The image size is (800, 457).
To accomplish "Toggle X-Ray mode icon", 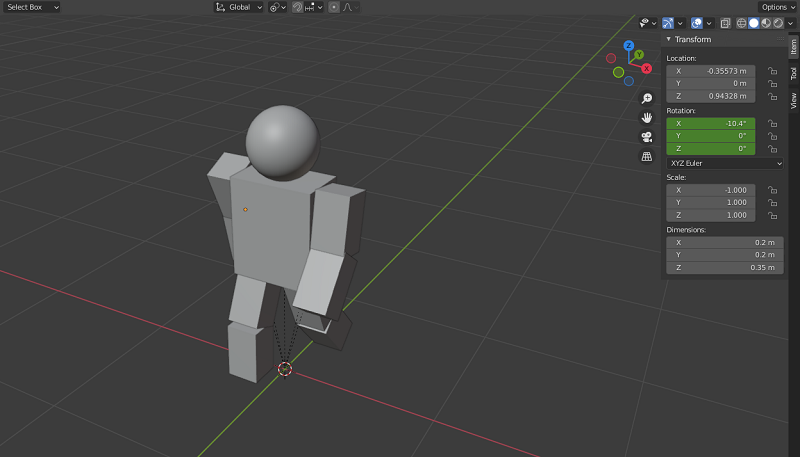I will pos(725,23).
